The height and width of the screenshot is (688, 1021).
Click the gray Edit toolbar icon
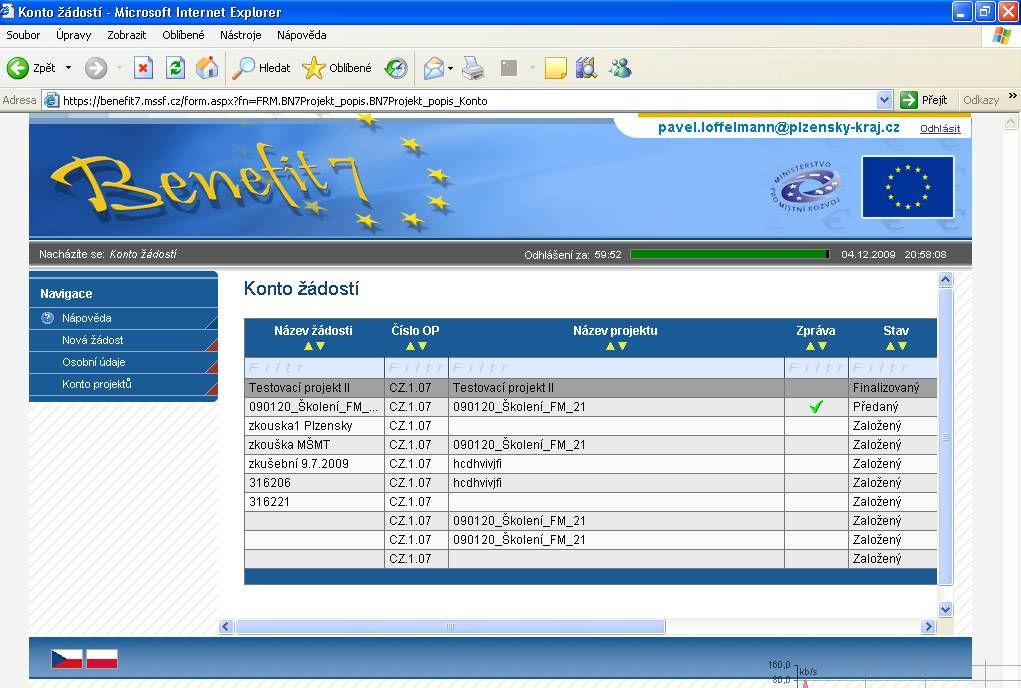509,68
